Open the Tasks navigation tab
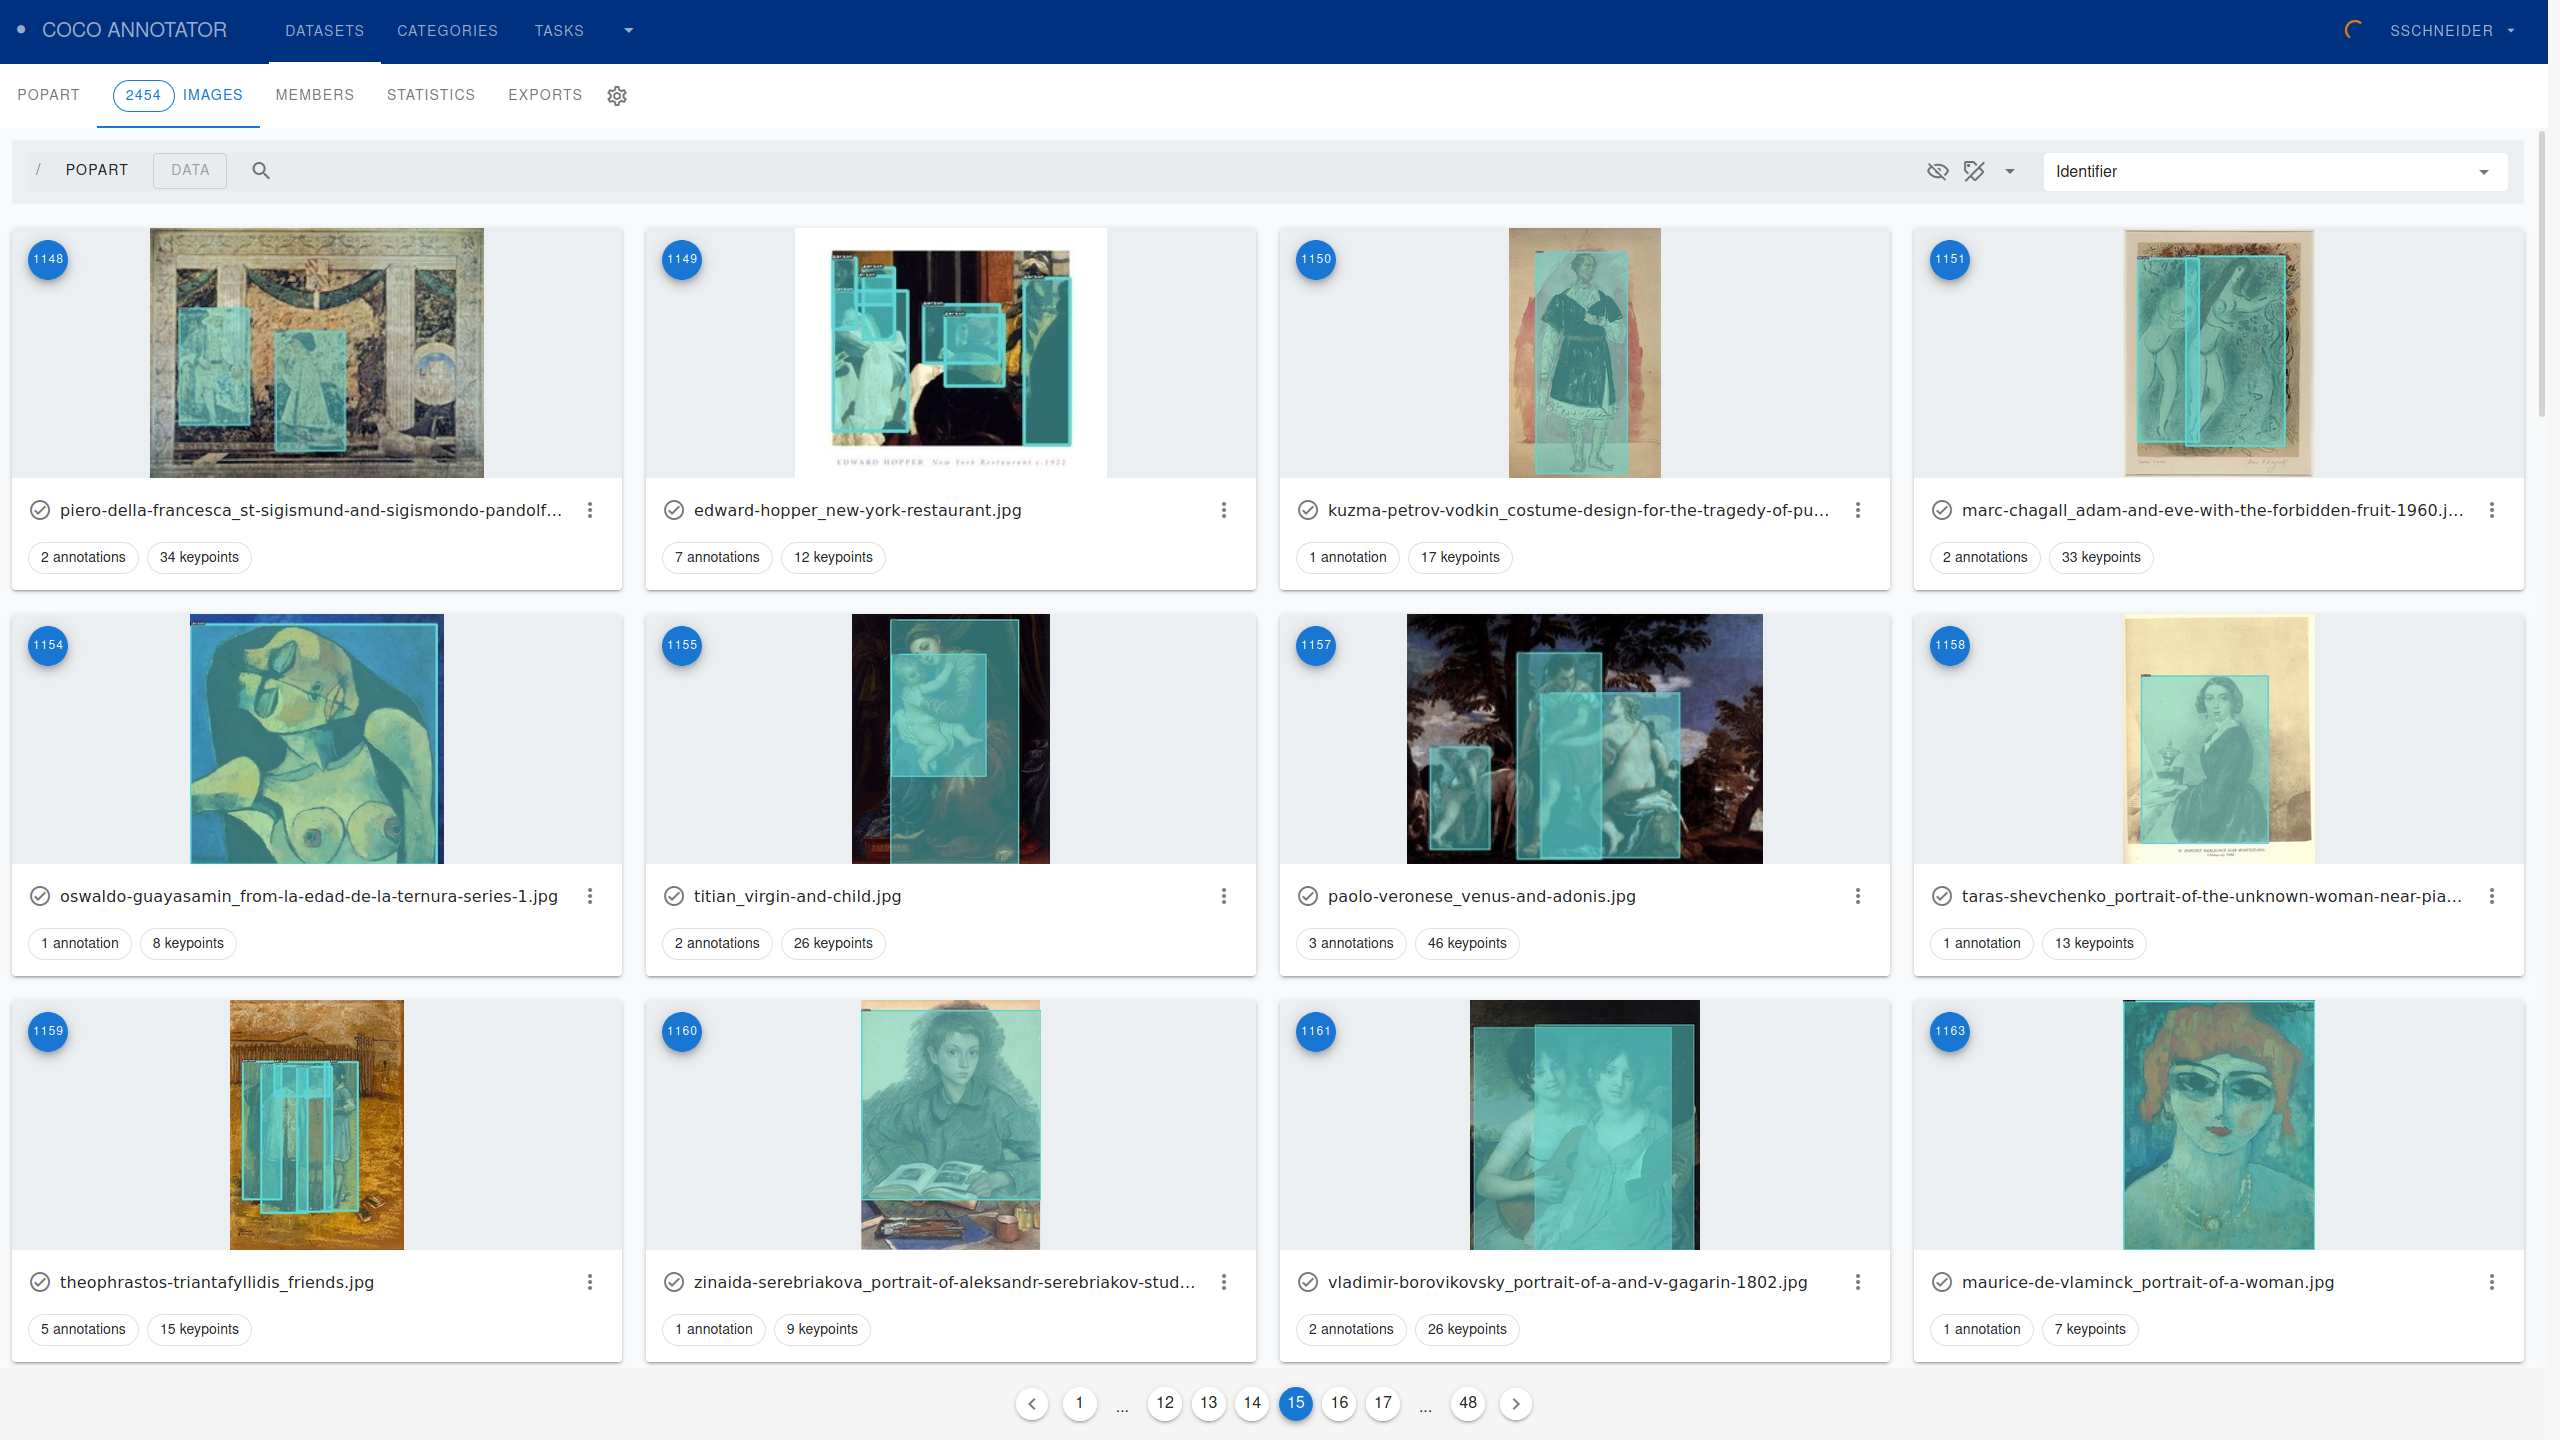This screenshot has height=1440, width=2560. [x=559, y=31]
